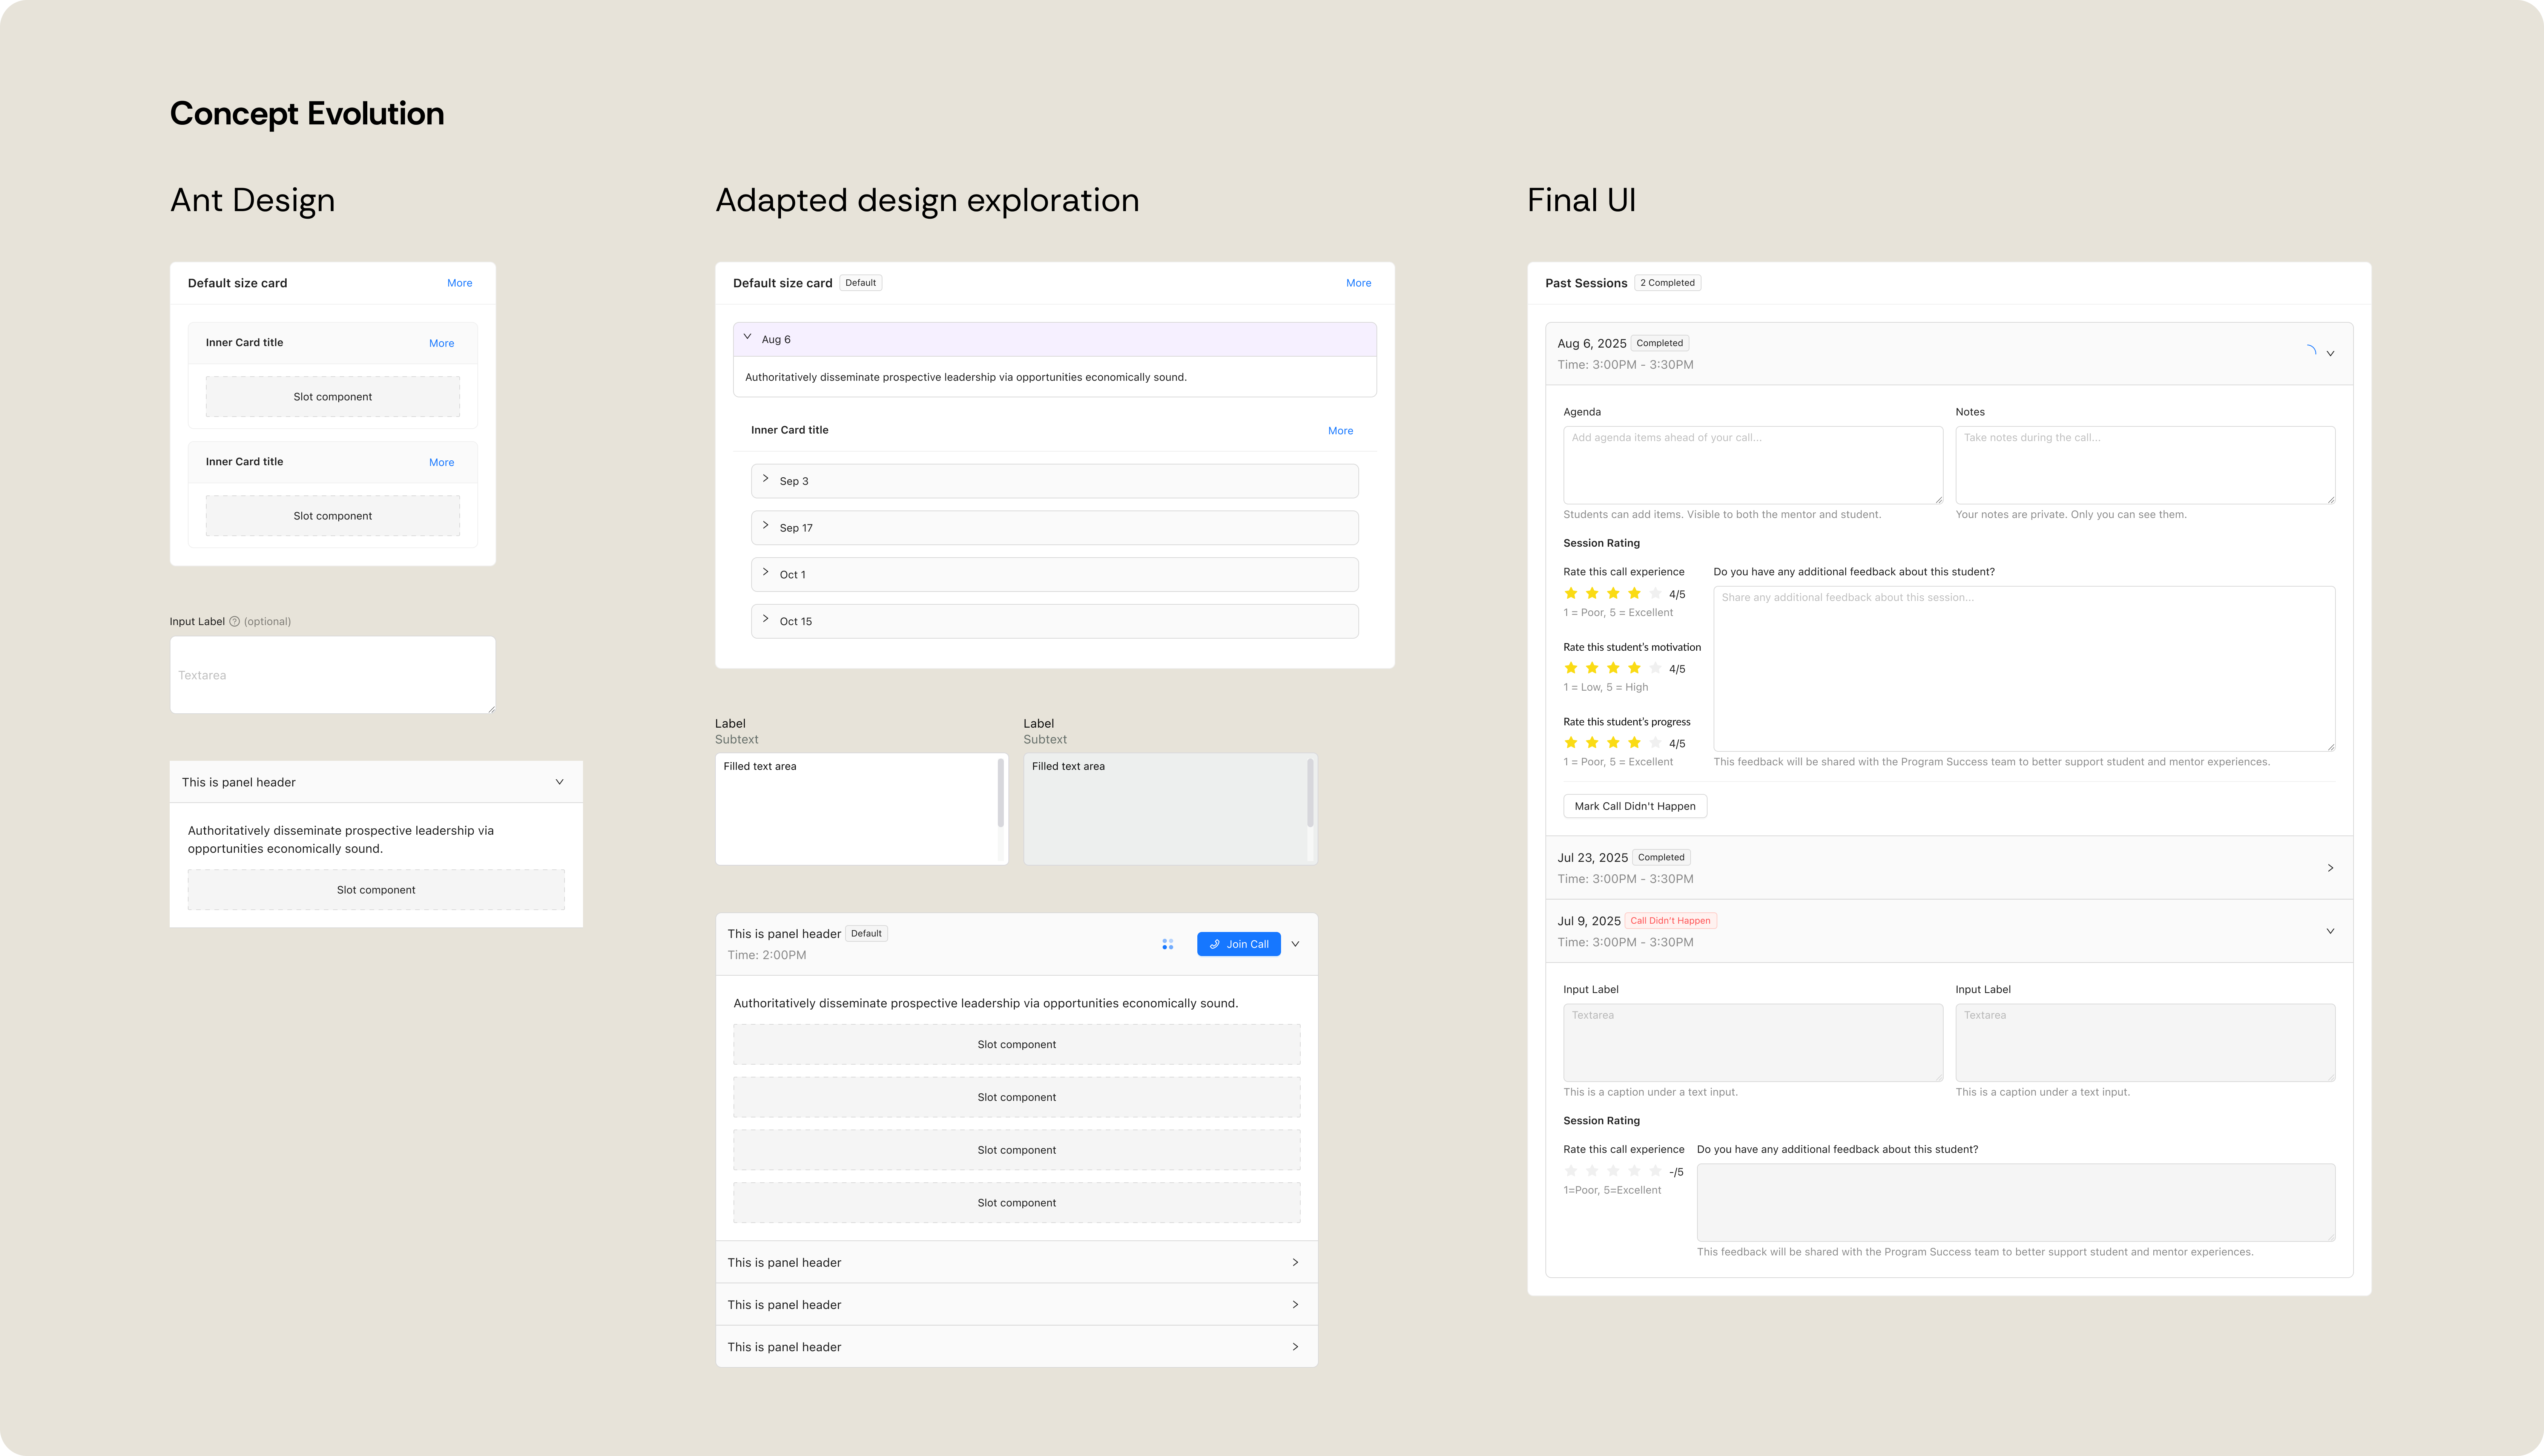Expand the Sep 17 accordion row

pos(1055,528)
